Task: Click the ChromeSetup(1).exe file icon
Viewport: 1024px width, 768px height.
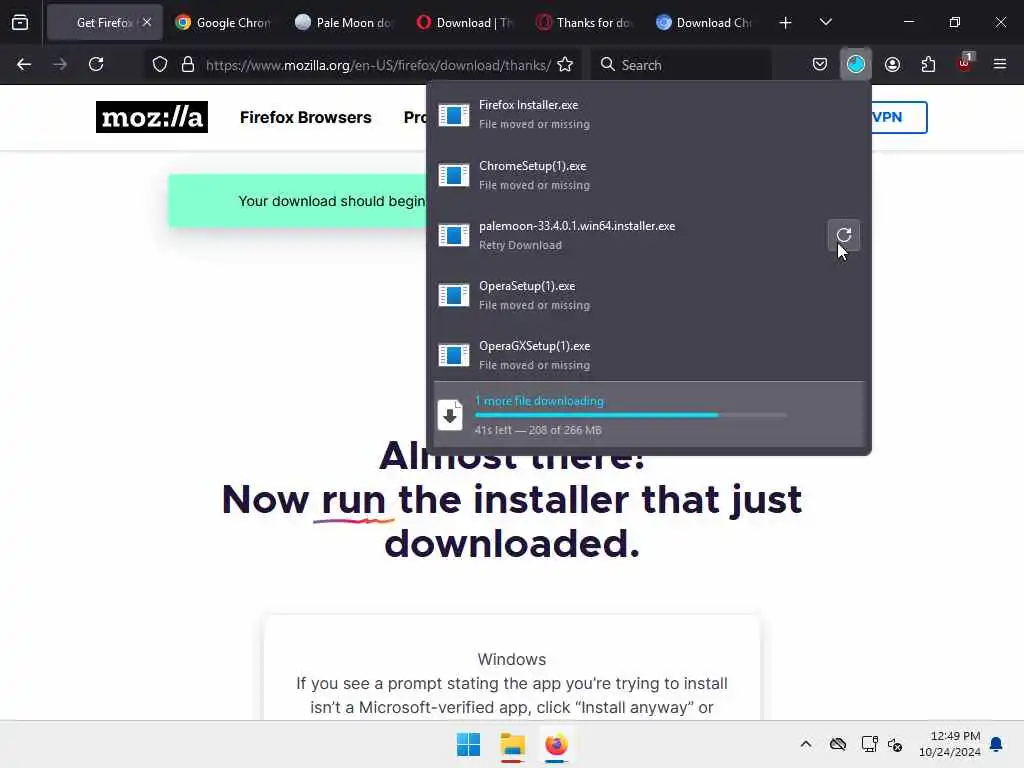Action: tap(453, 175)
